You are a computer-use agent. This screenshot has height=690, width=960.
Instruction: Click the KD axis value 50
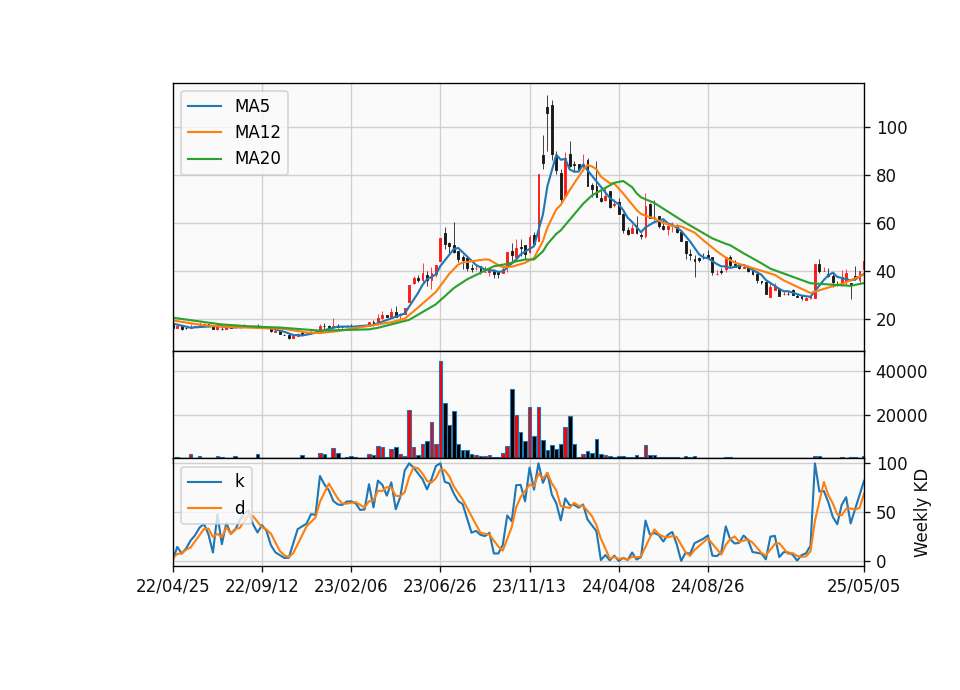pos(887,512)
